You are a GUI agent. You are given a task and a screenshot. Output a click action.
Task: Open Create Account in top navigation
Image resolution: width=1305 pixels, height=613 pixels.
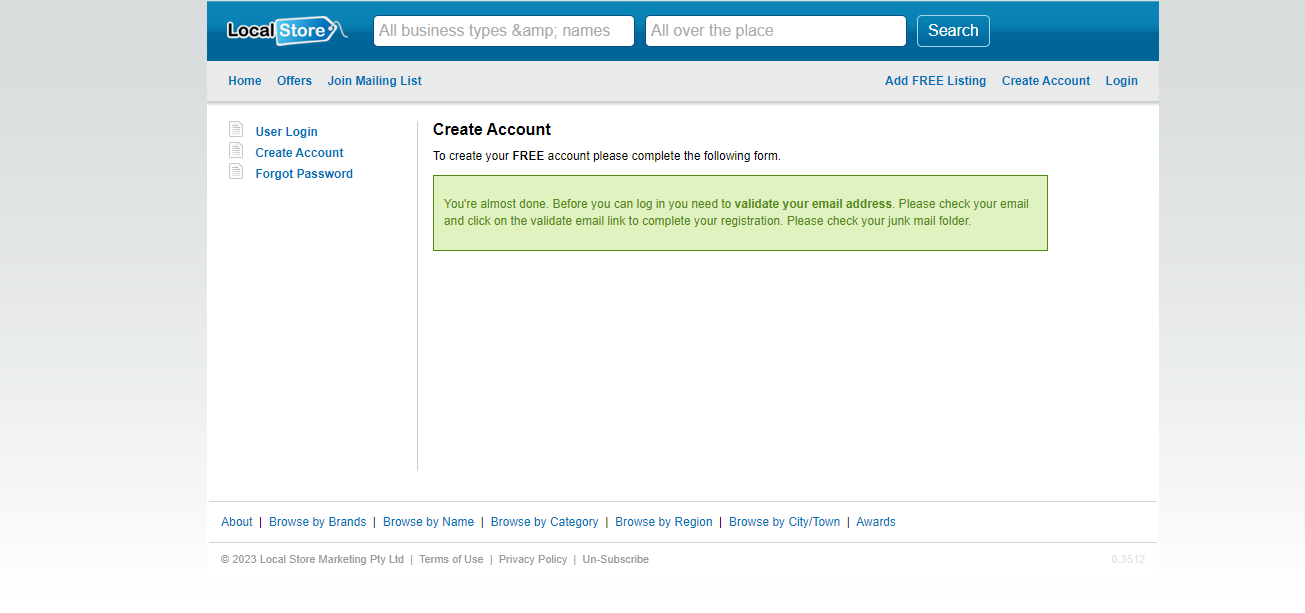tap(1045, 81)
